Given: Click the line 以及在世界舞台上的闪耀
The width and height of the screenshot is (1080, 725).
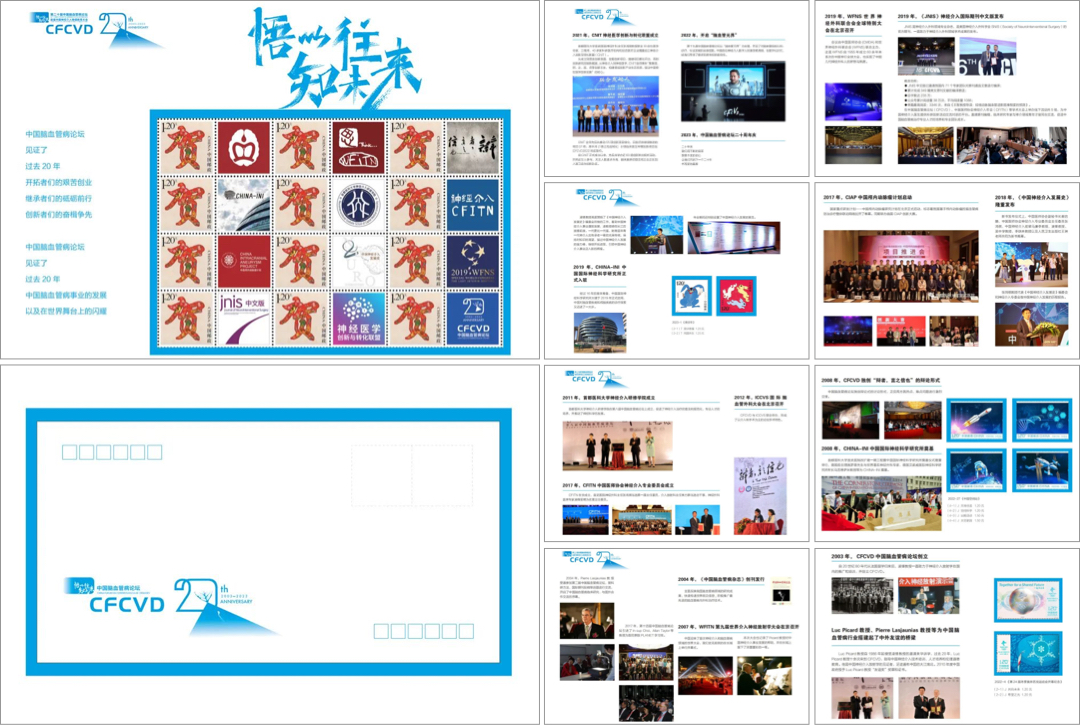Looking at the screenshot, I should (x=66, y=311).
